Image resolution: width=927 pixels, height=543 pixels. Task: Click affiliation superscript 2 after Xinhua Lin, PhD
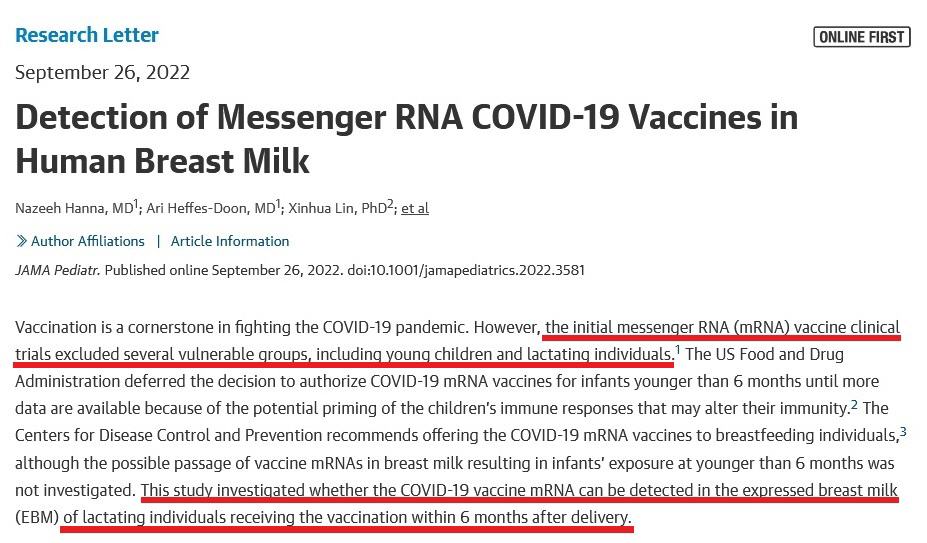390,203
